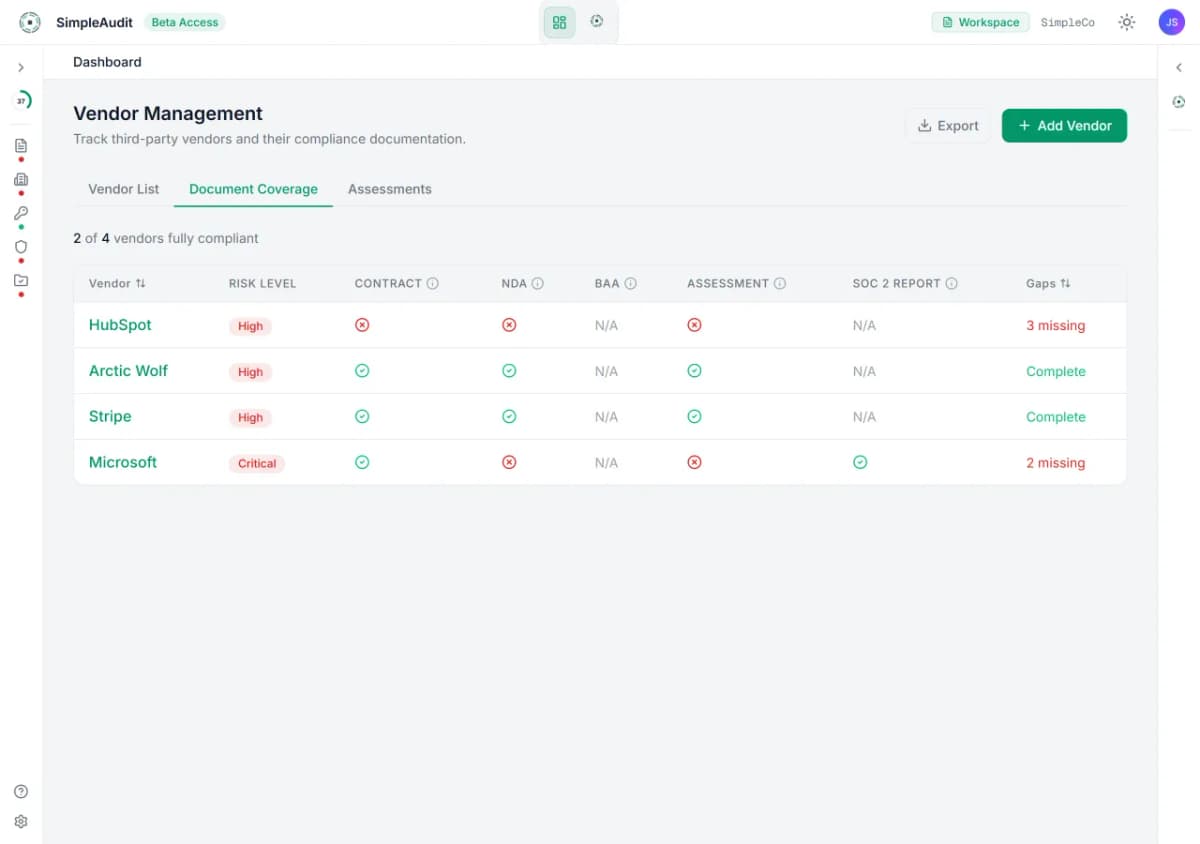
Task: Select the building icon in the left sidebar
Action: [x=21, y=180]
